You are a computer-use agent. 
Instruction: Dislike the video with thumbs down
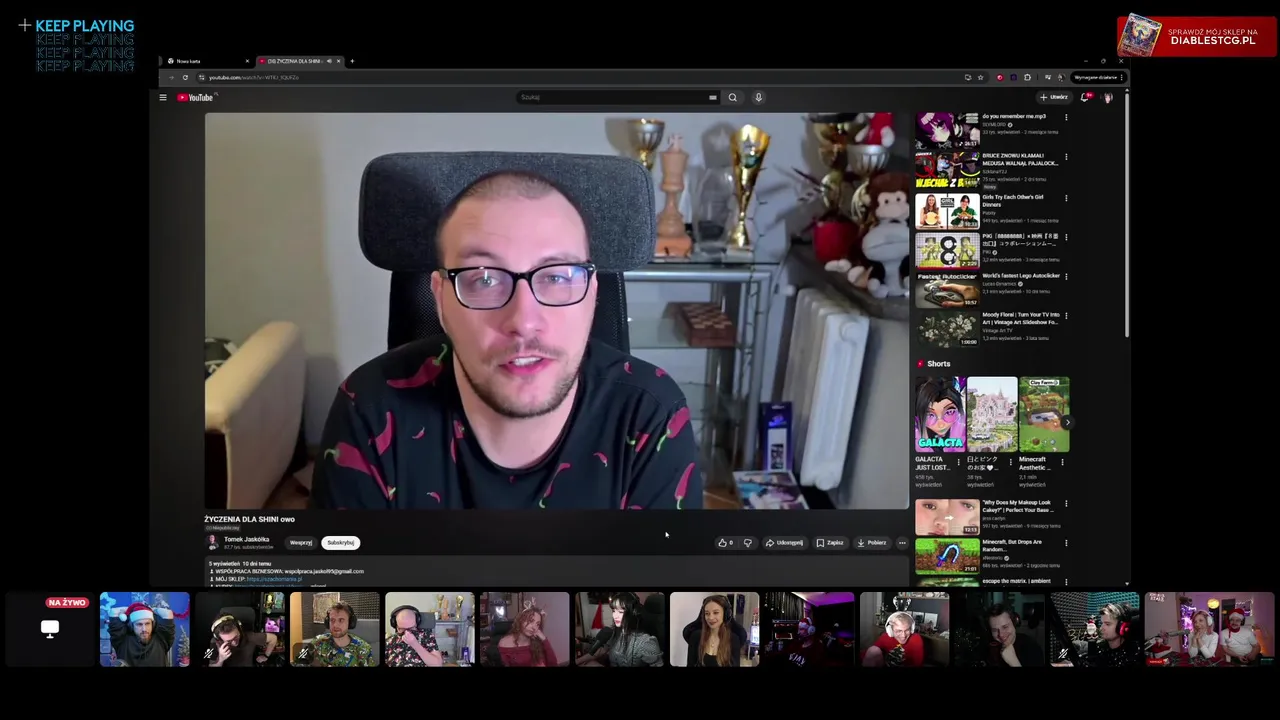747,543
